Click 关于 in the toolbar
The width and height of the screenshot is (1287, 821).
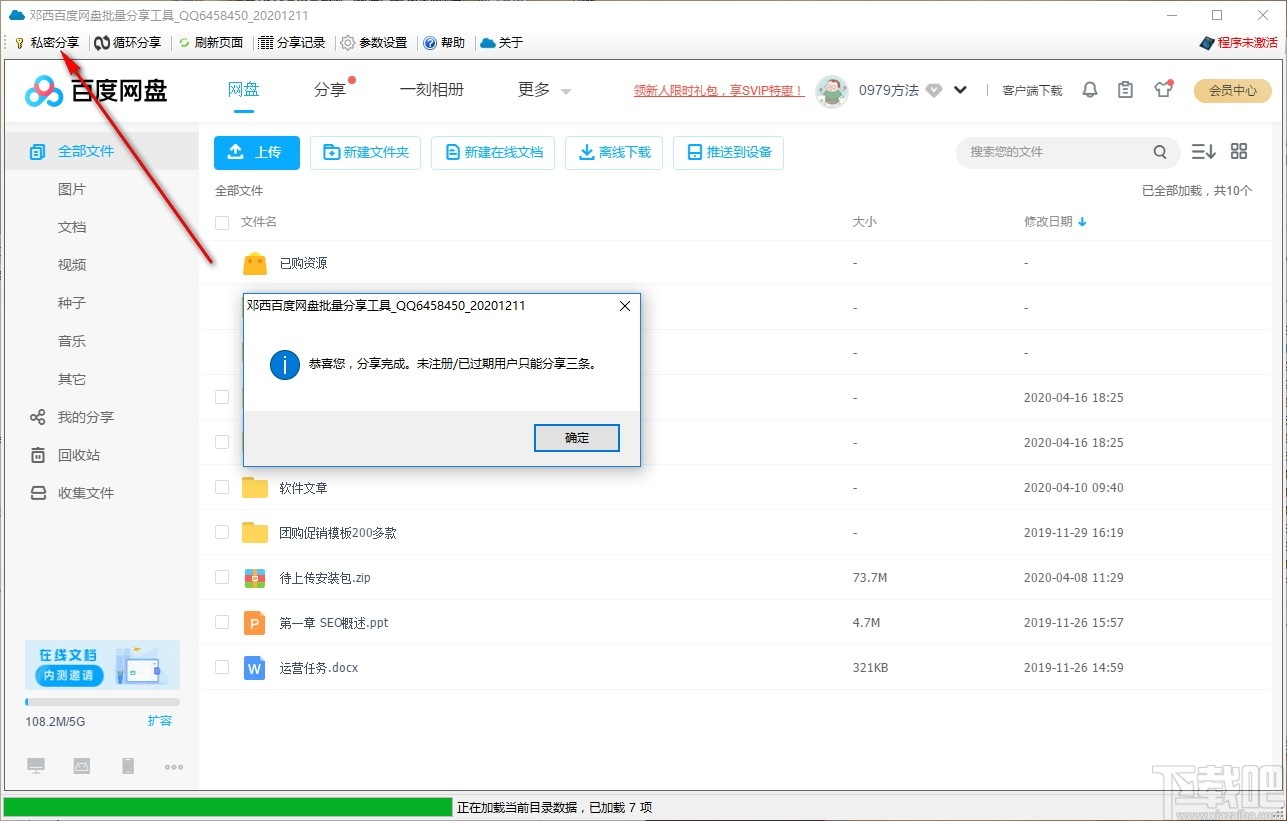[502, 43]
